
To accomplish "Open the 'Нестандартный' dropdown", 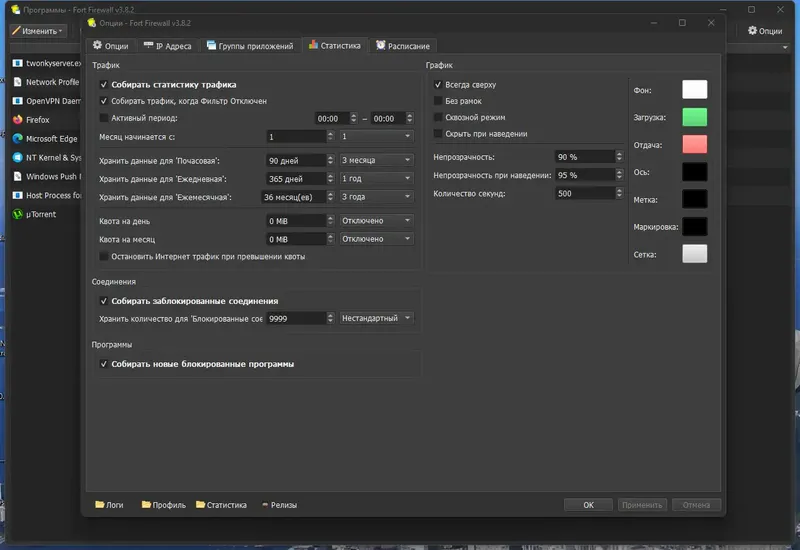I will tap(376, 318).
